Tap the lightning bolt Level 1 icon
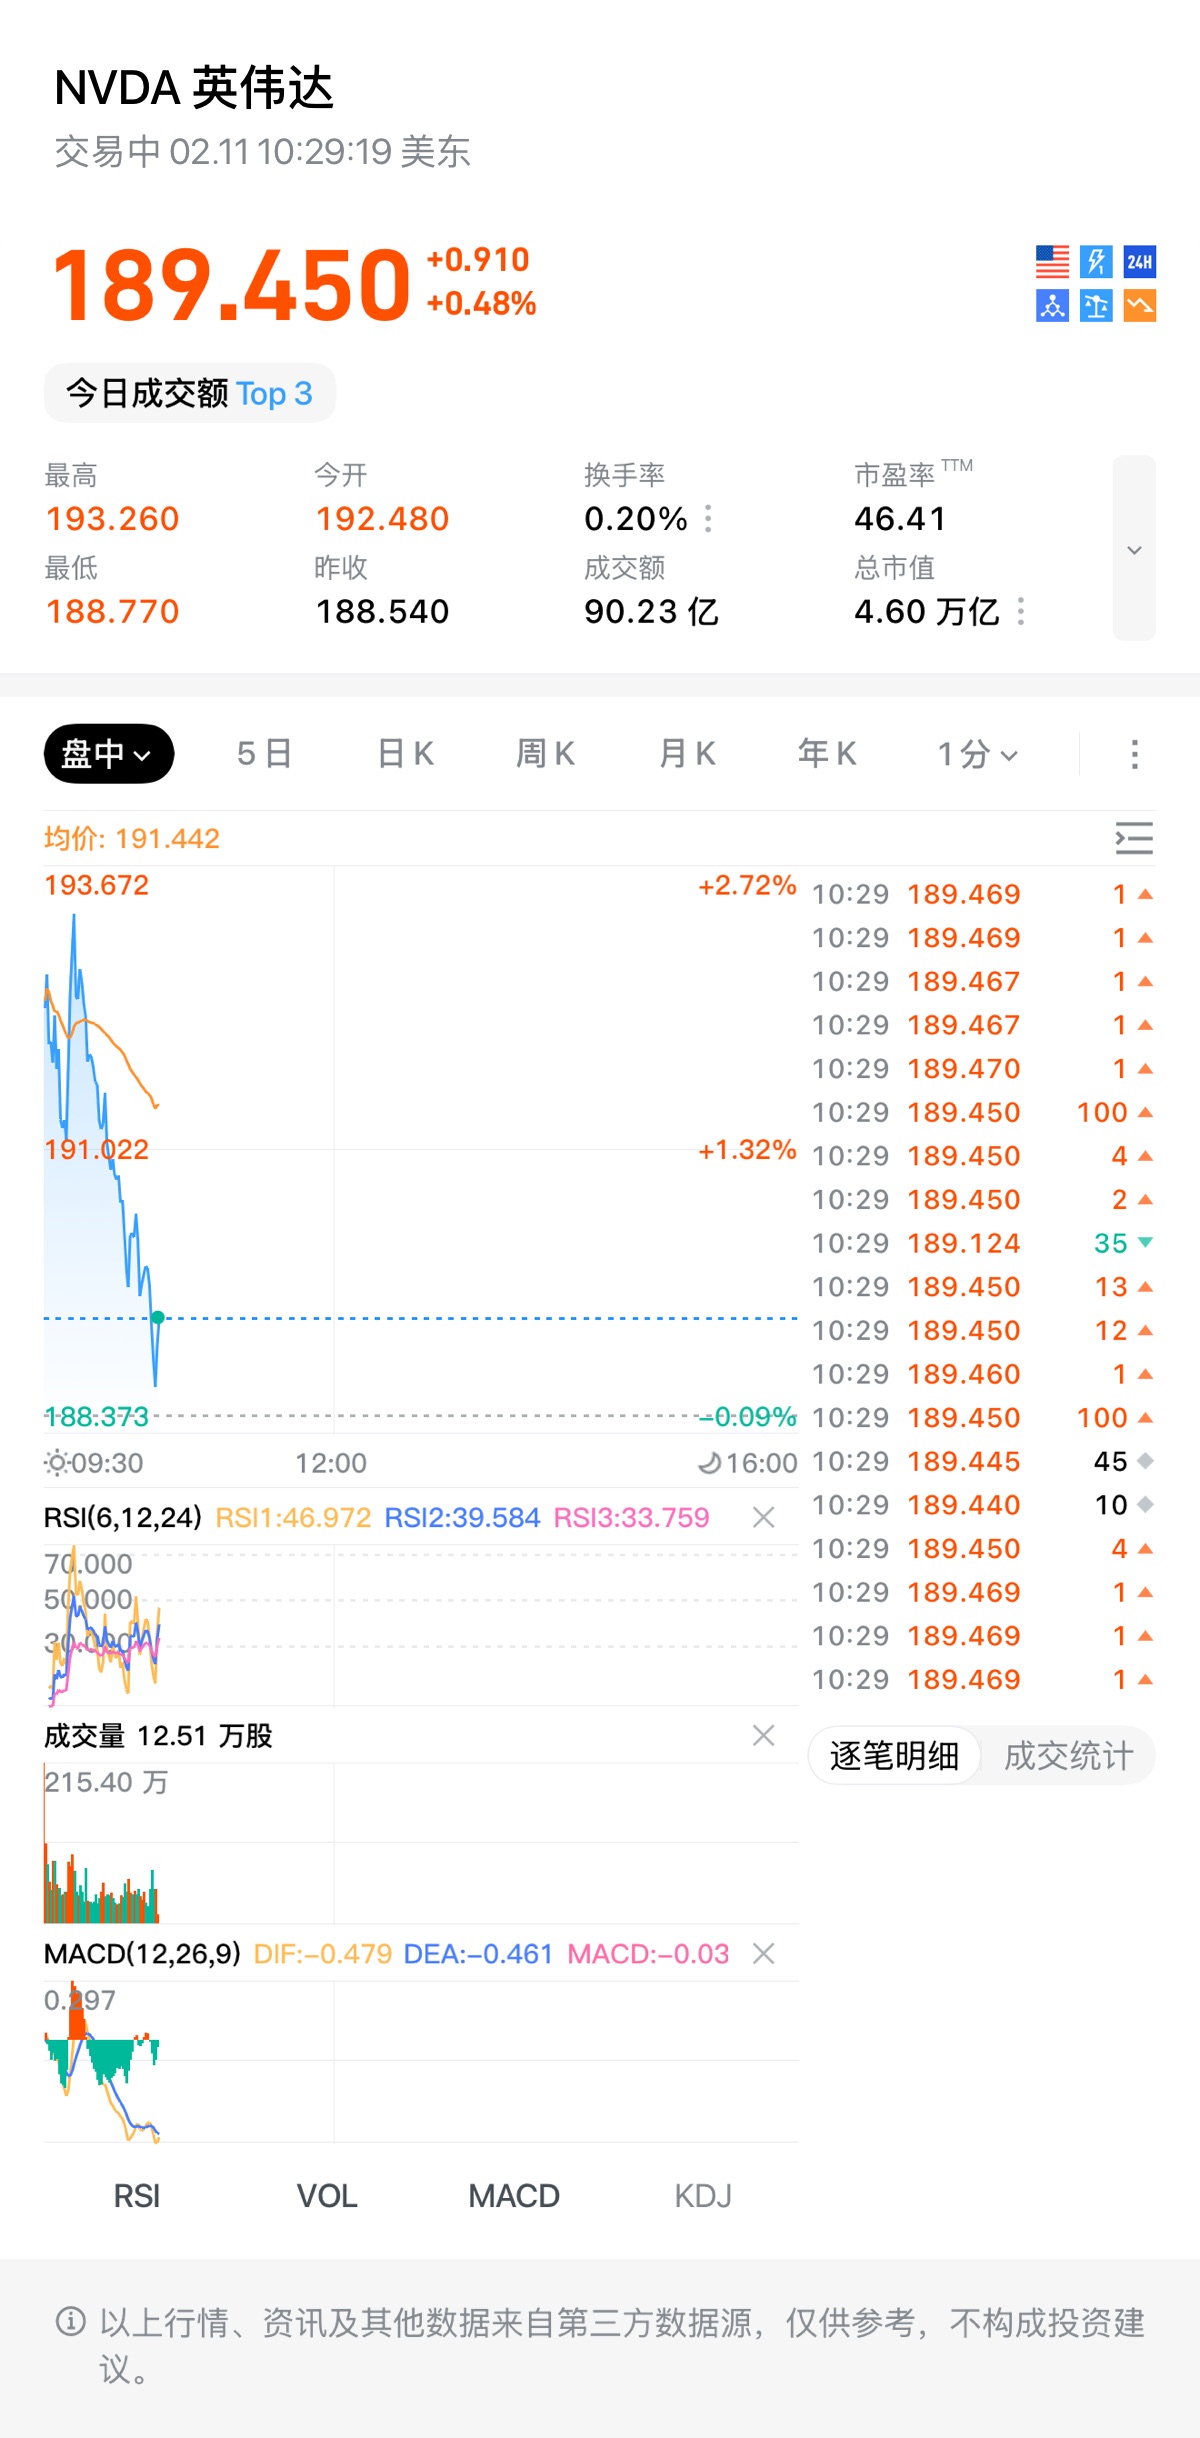 (1096, 262)
